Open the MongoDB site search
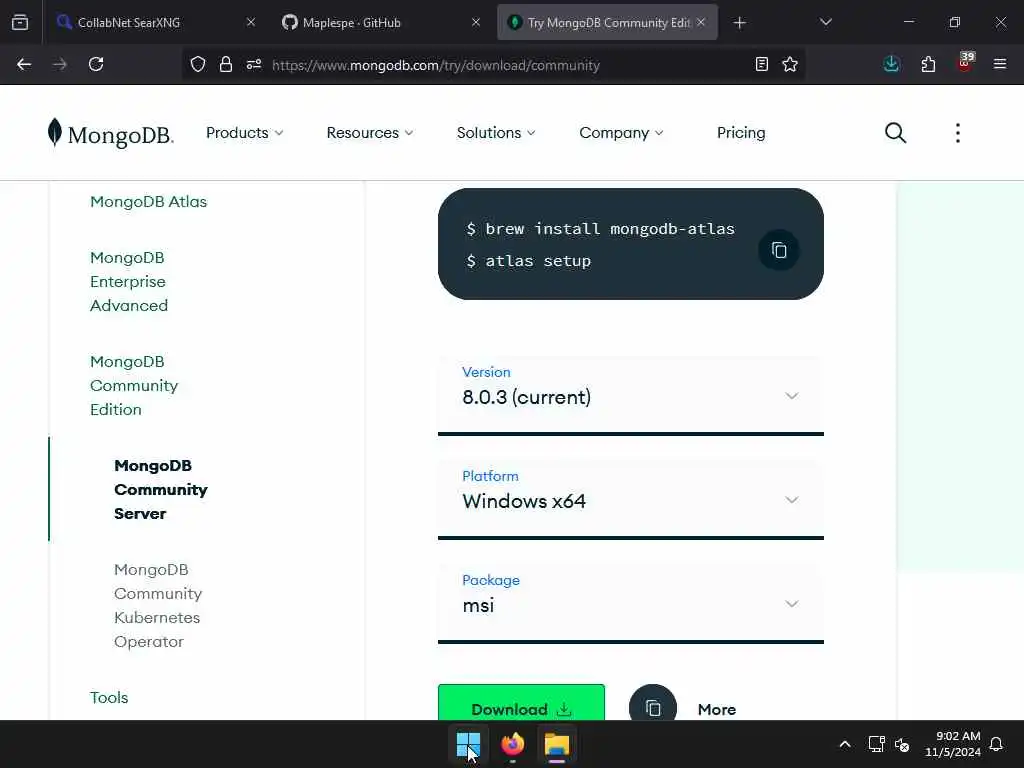1024x768 pixels. click(x=895, y=133)
